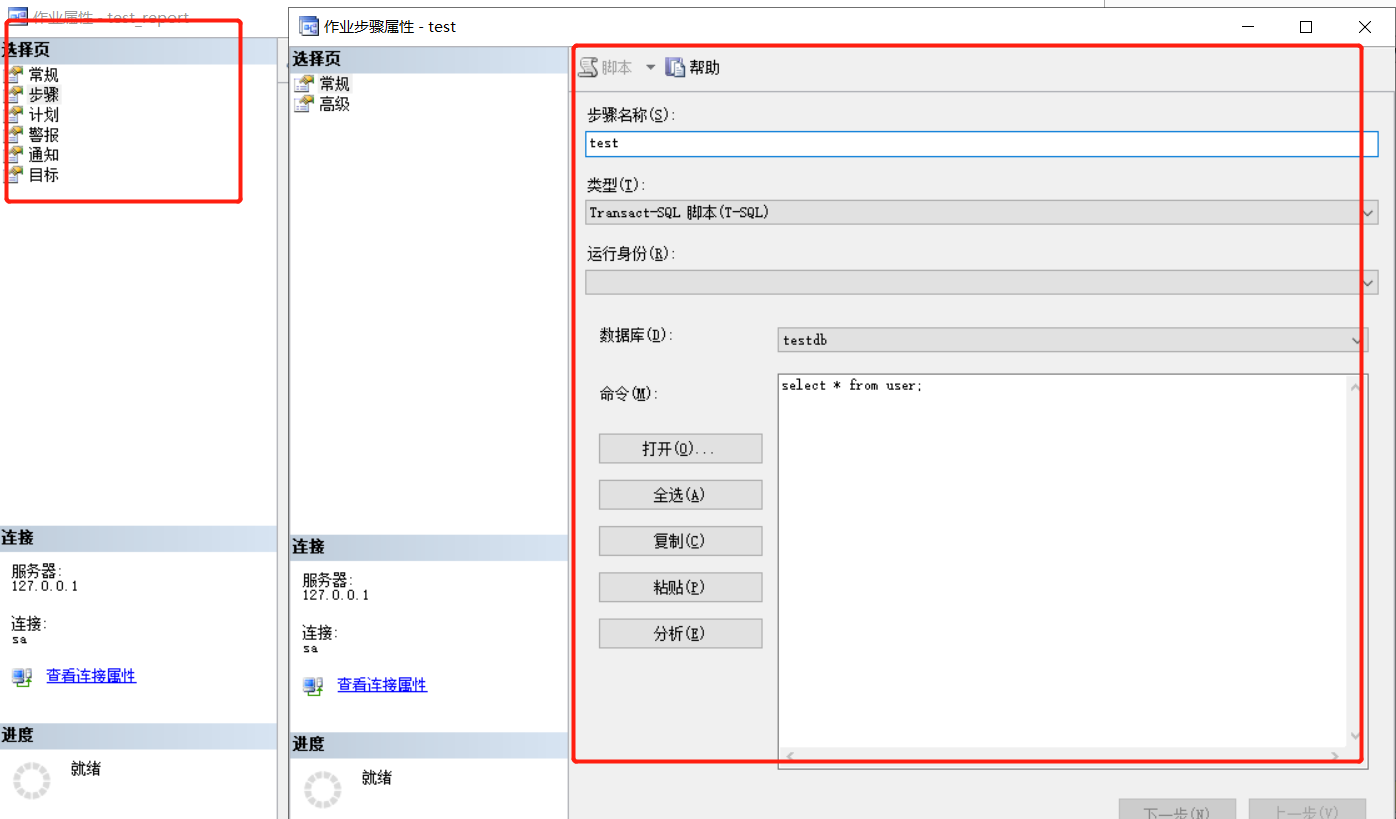Click the 分析(E) button

(x=680, y=632)
